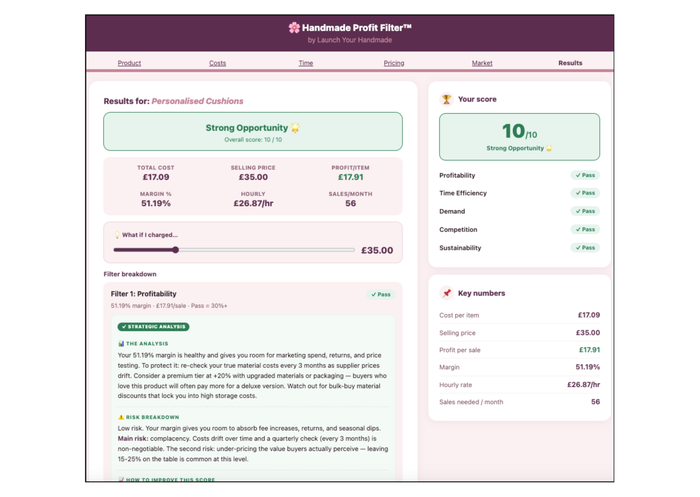Screen dimensions: 700x497
Task: Click the Filter breakdown heading
Action: pos(130,274)
